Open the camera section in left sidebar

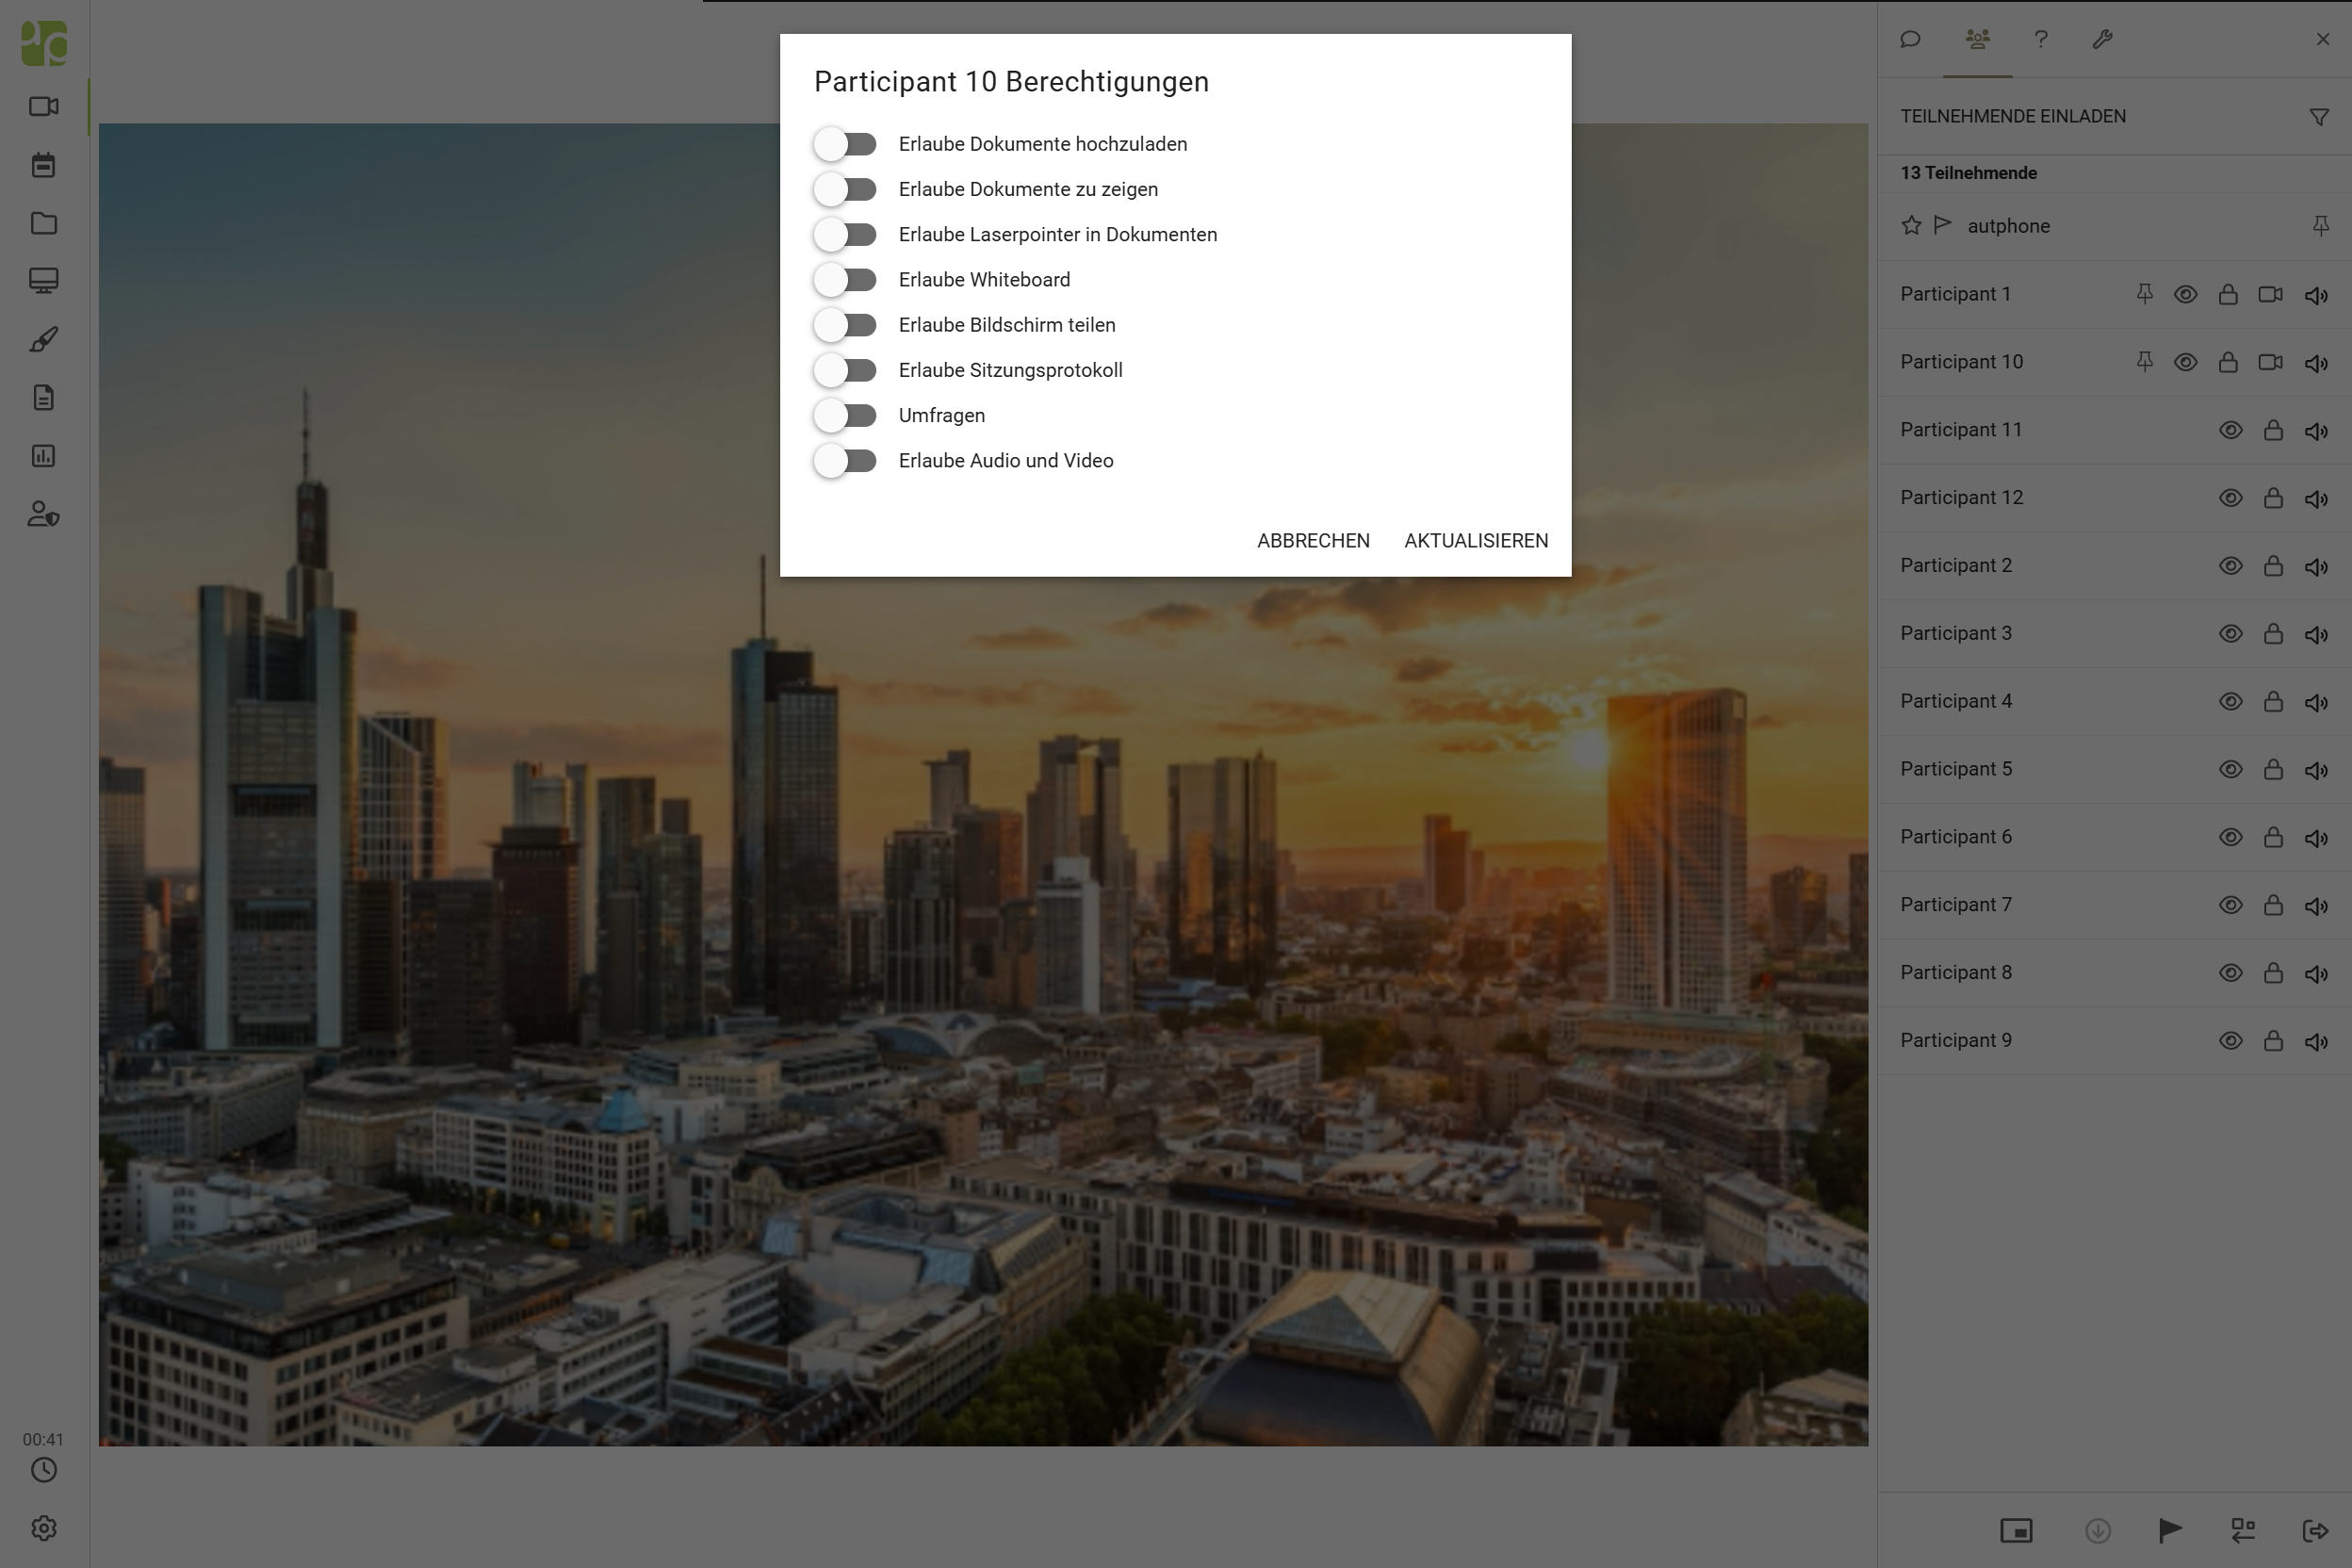point(43,106)
